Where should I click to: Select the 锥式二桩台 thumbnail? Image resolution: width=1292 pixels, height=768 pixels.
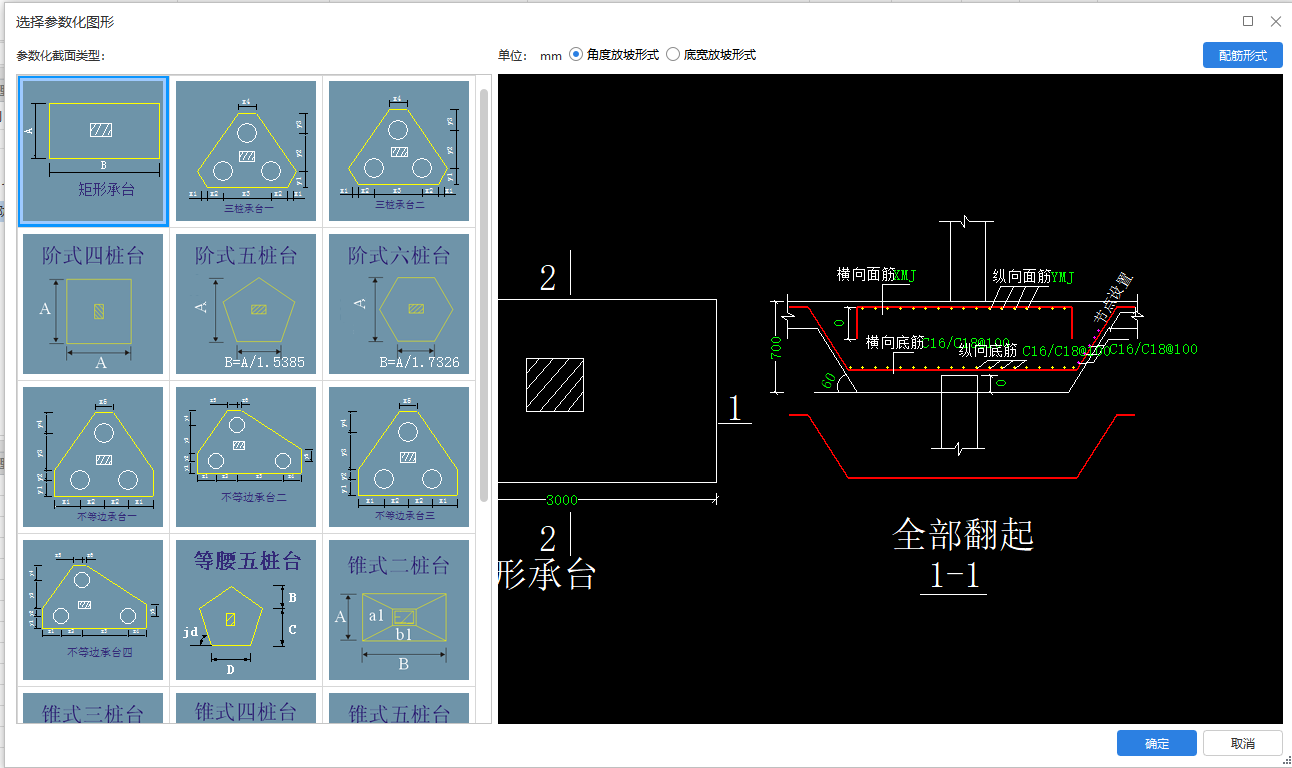399,610
